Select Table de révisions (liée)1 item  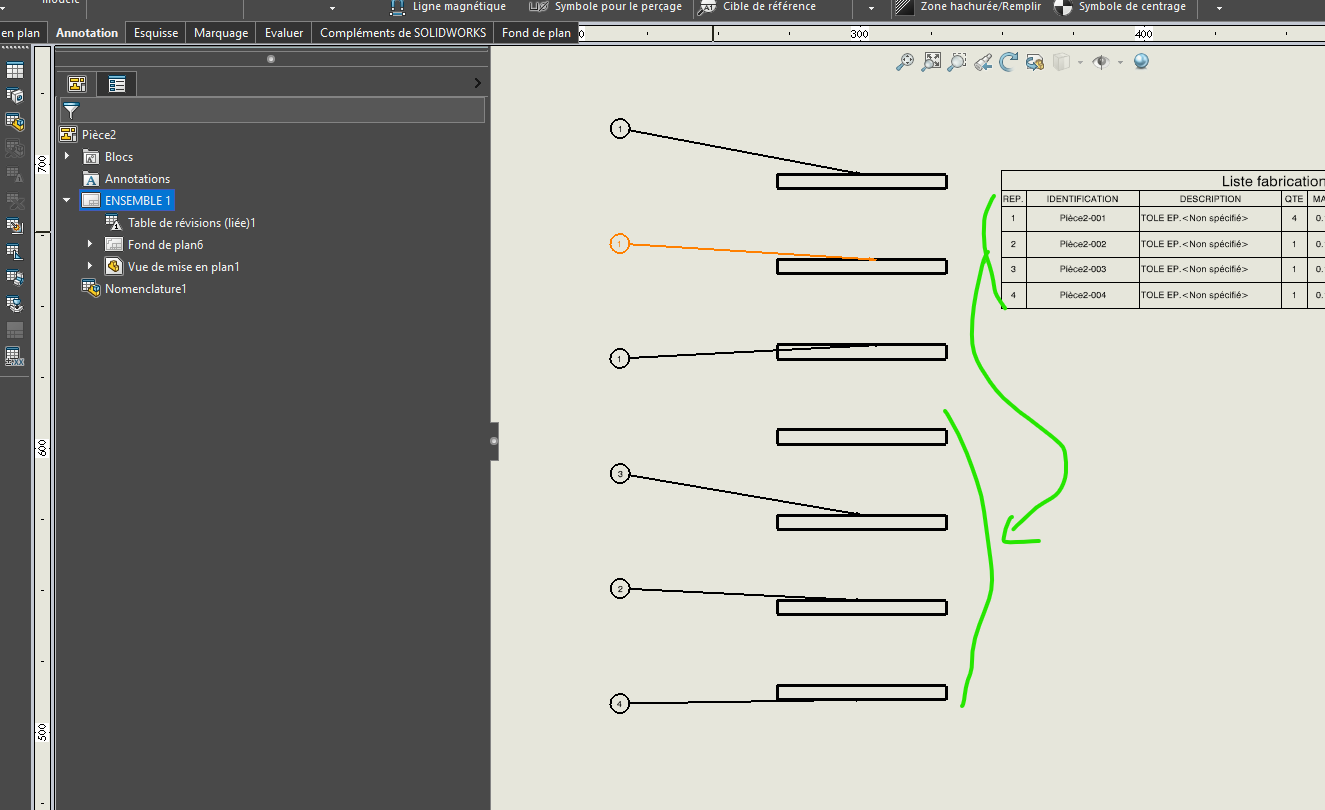coord(191,223)
